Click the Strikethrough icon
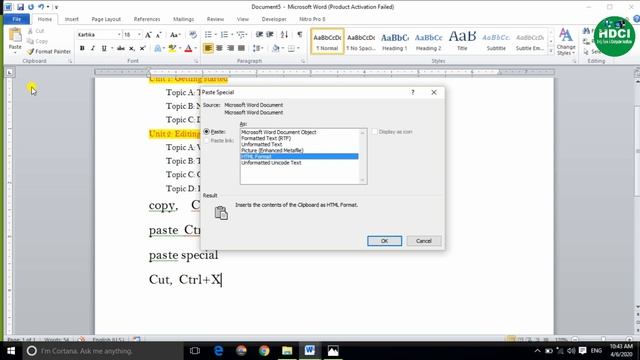The height and width of the screenshot is (360, 640). click(x=121, y=48)
